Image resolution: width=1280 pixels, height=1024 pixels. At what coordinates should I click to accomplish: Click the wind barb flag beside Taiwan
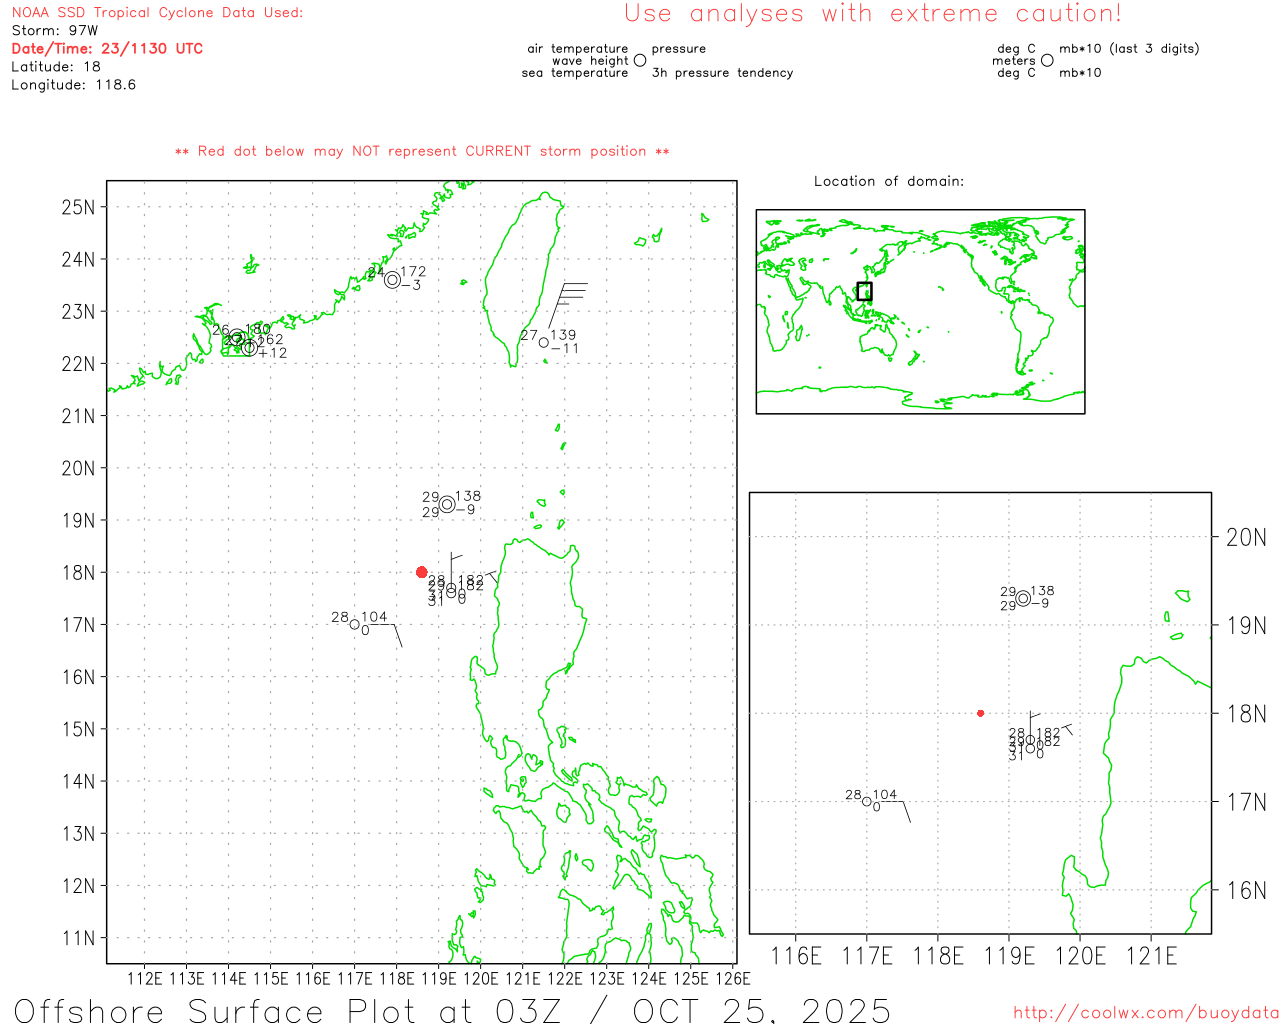click(572, 293)
